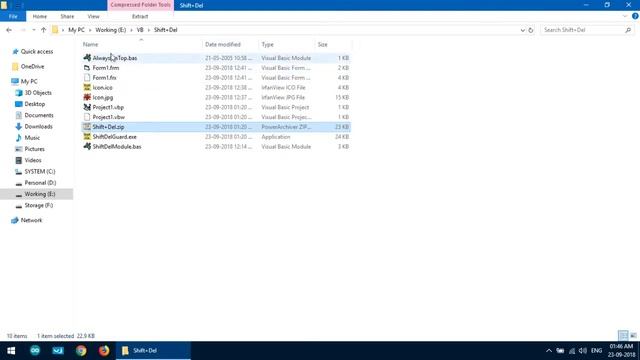640x360 pixels.
Task: Click the ShiftDelGuard.exe file name
Action: 115,137
